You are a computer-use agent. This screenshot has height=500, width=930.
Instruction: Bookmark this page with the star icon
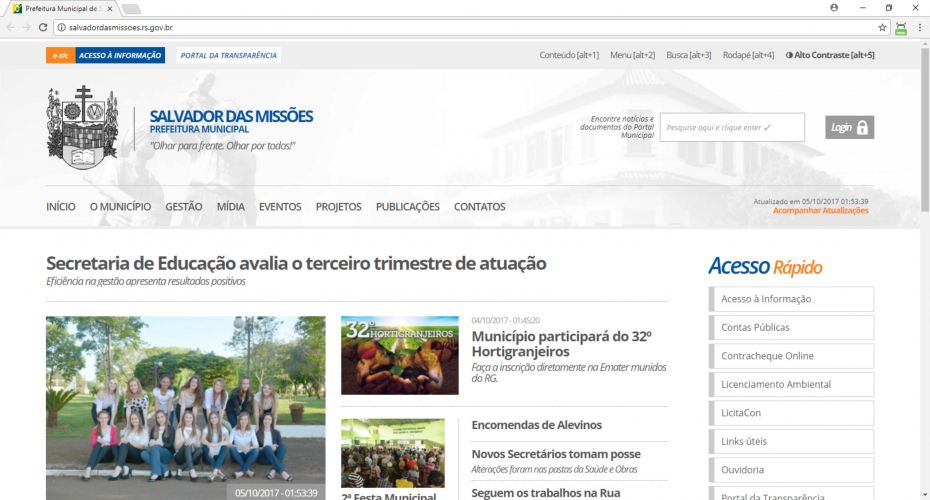[882, 27]
